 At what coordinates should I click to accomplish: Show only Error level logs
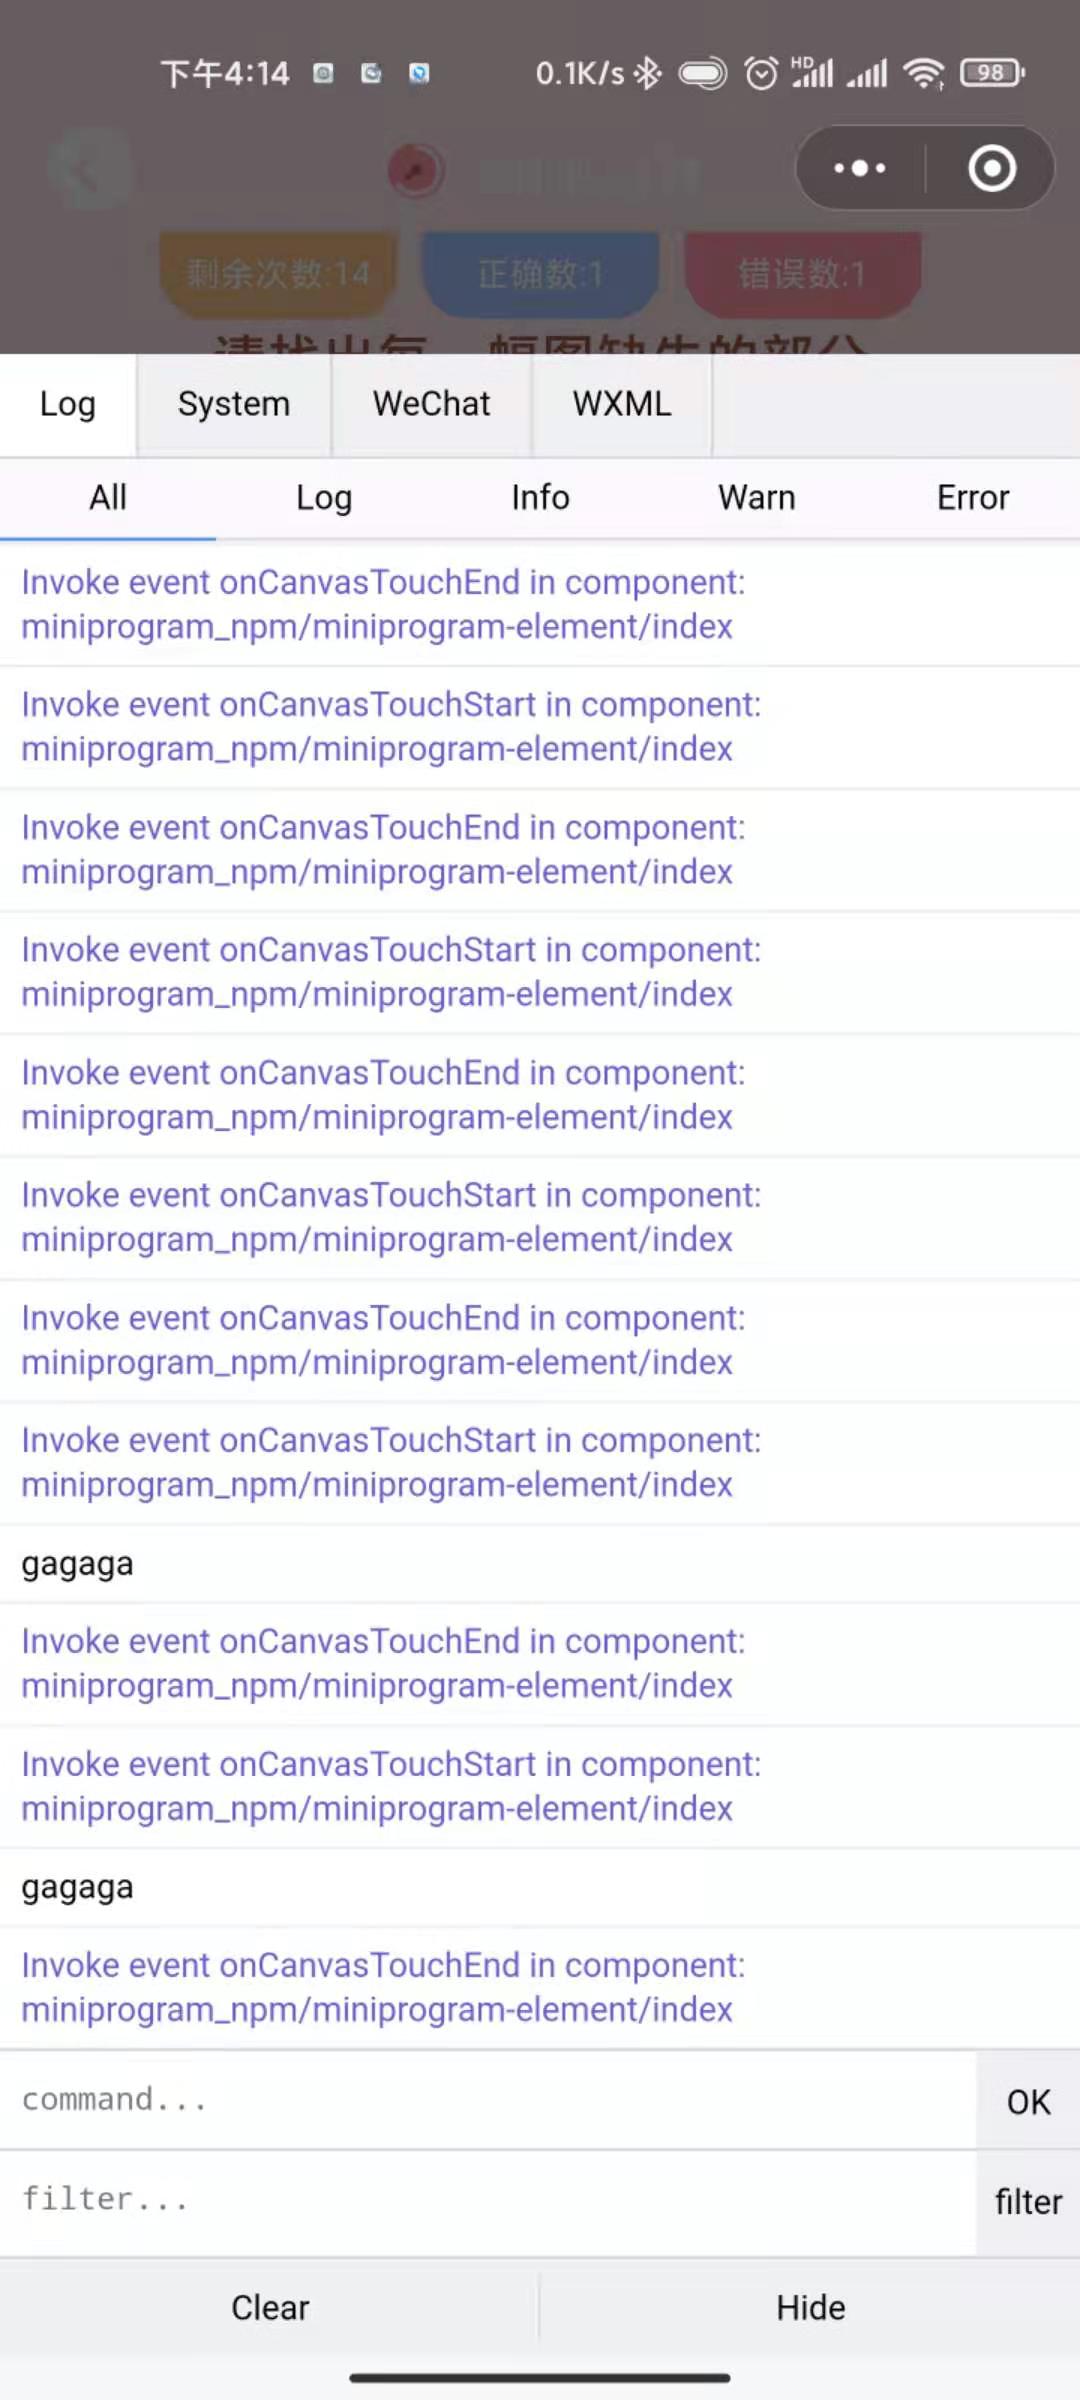(x=972, y=497)
